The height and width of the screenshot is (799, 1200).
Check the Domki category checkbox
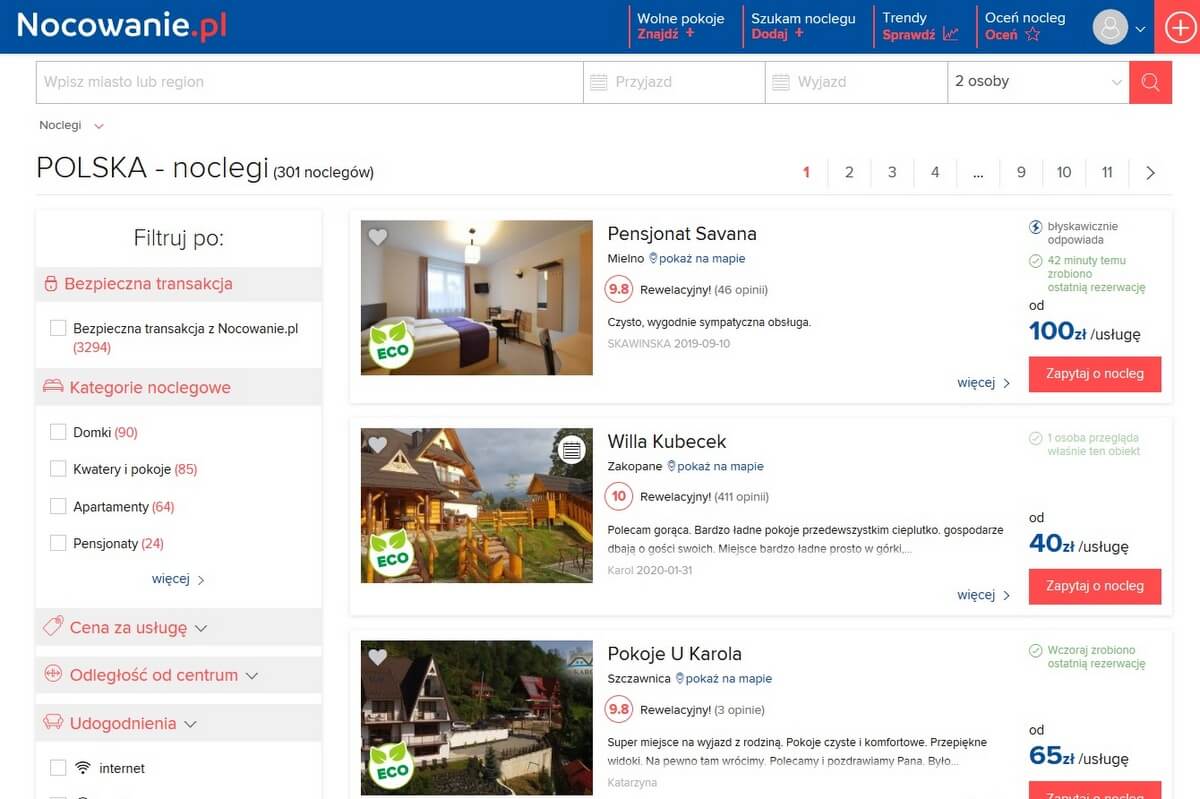(x=58, y=432)
